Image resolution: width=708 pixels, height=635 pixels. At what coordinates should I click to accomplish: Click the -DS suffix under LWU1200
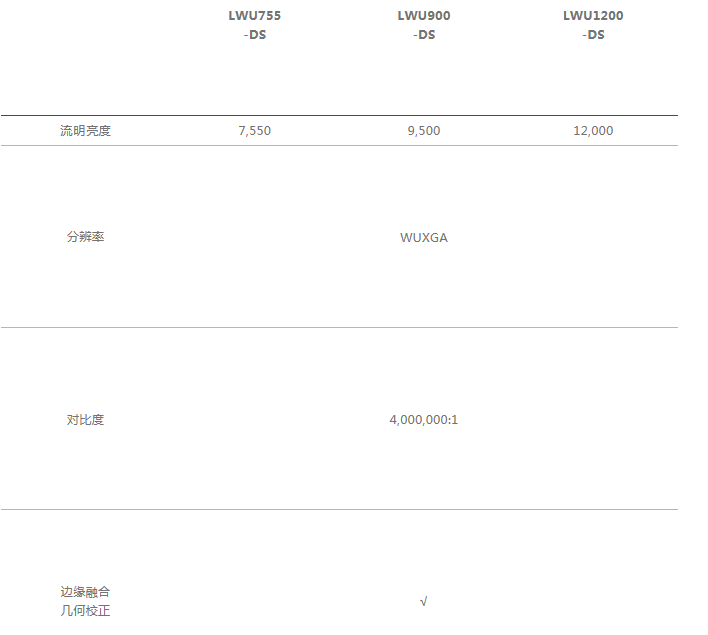point(593,35)
